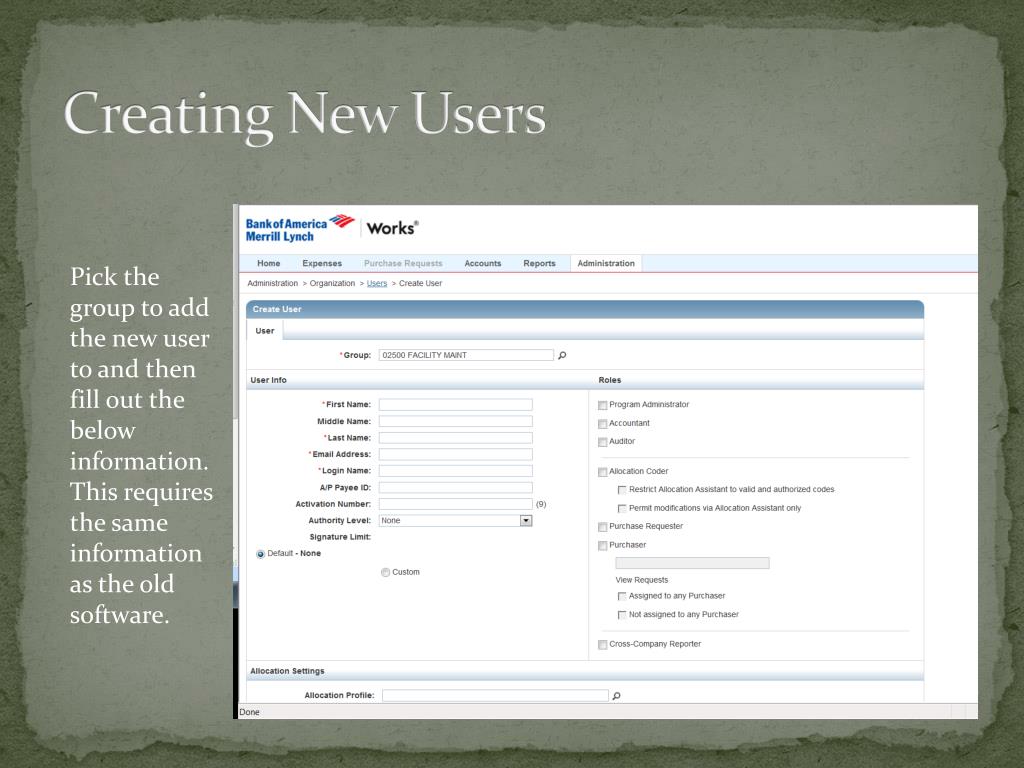Select the Default - None radio button
Screen dimensions: 1024x768
261,554
